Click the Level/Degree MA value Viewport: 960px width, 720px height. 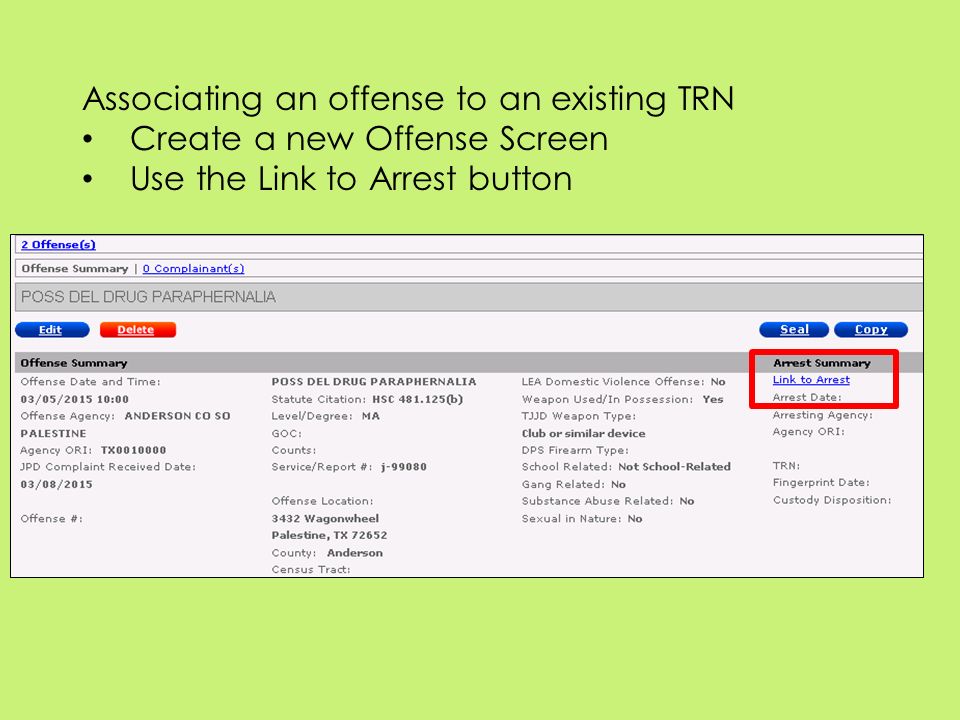coord(371,416)
